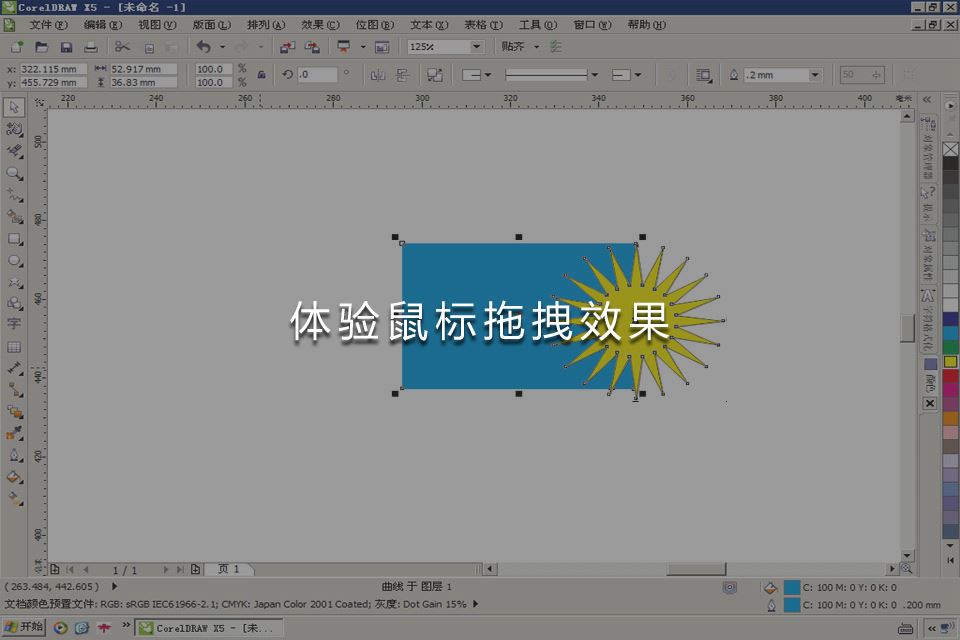Open the Application launcher icon

click(x=343, y=47)
